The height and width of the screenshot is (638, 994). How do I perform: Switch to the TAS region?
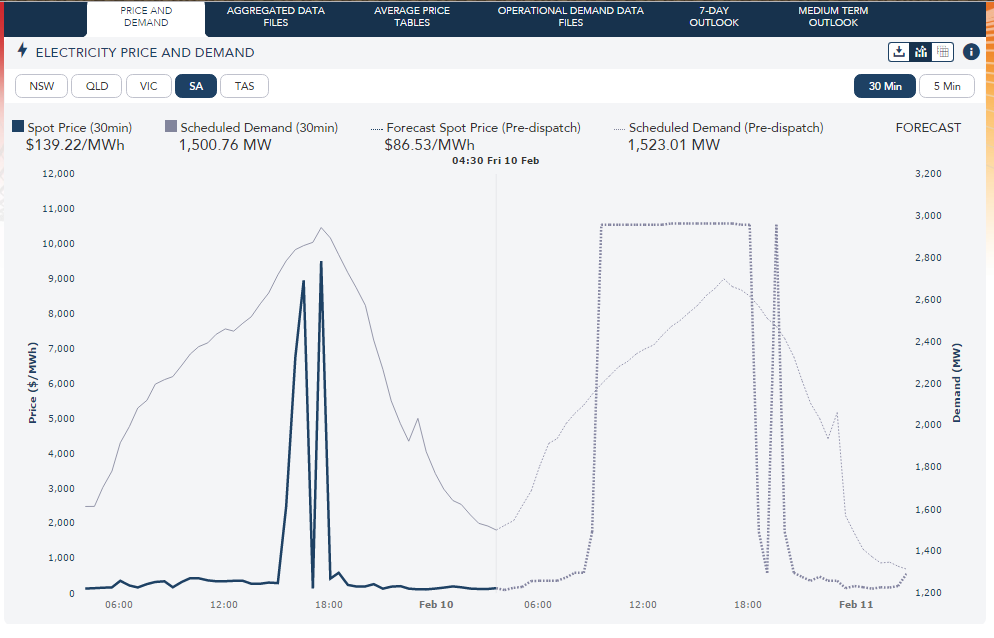point(244,86)
